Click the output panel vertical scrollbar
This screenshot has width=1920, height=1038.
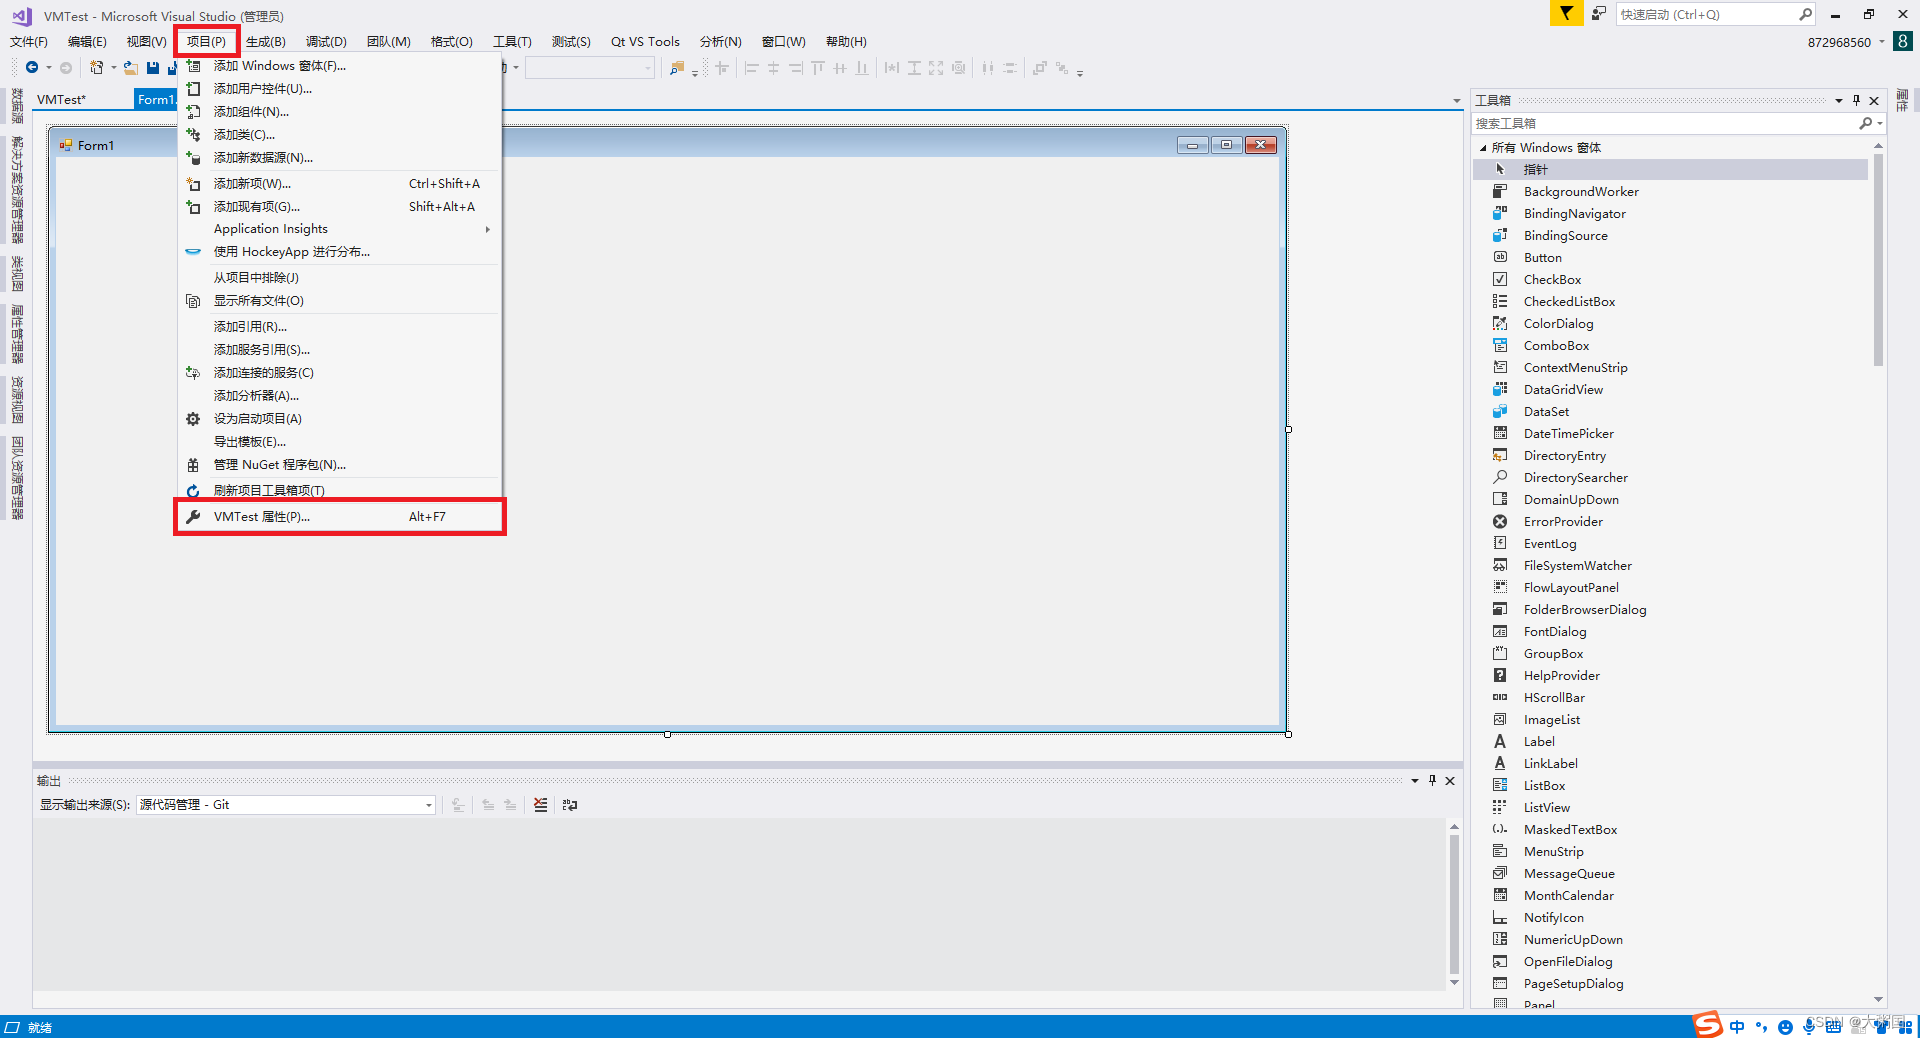[1454, 905]
